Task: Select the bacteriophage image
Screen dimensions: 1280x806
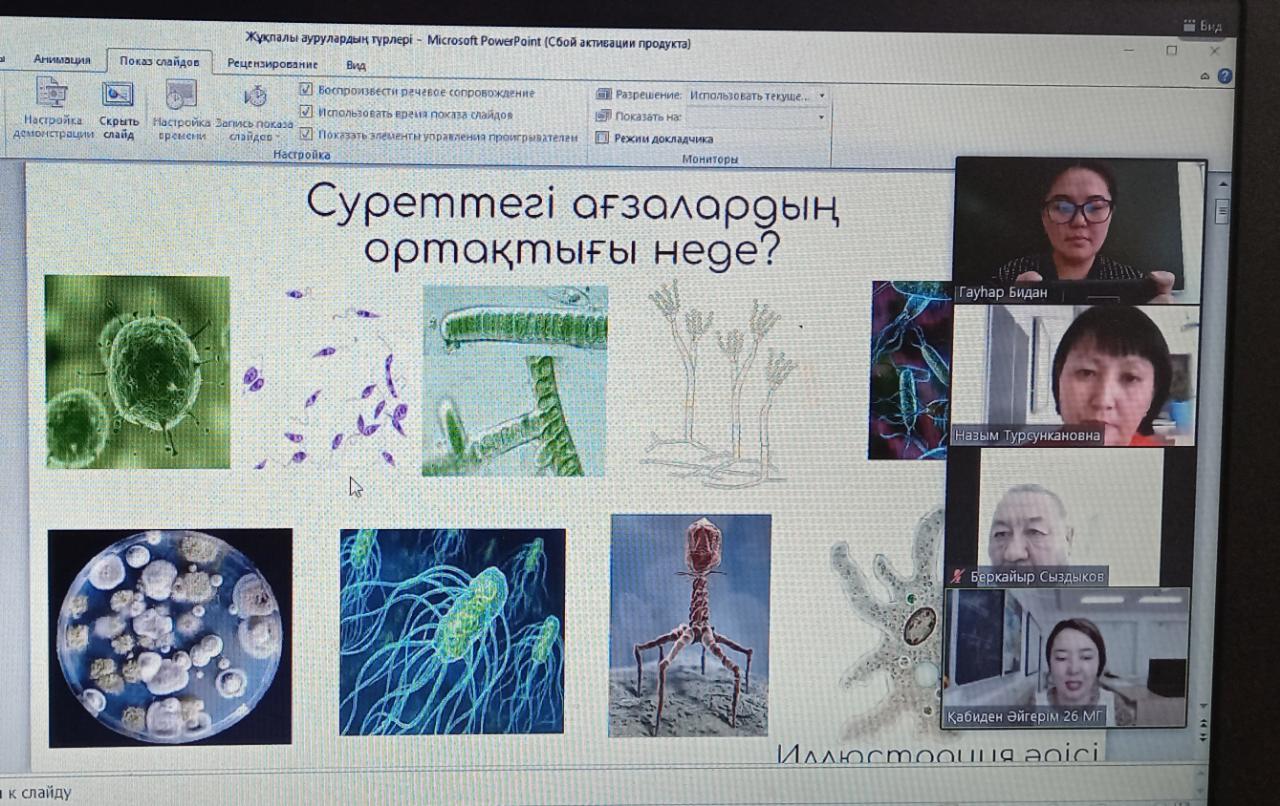Action: point(690,626)
